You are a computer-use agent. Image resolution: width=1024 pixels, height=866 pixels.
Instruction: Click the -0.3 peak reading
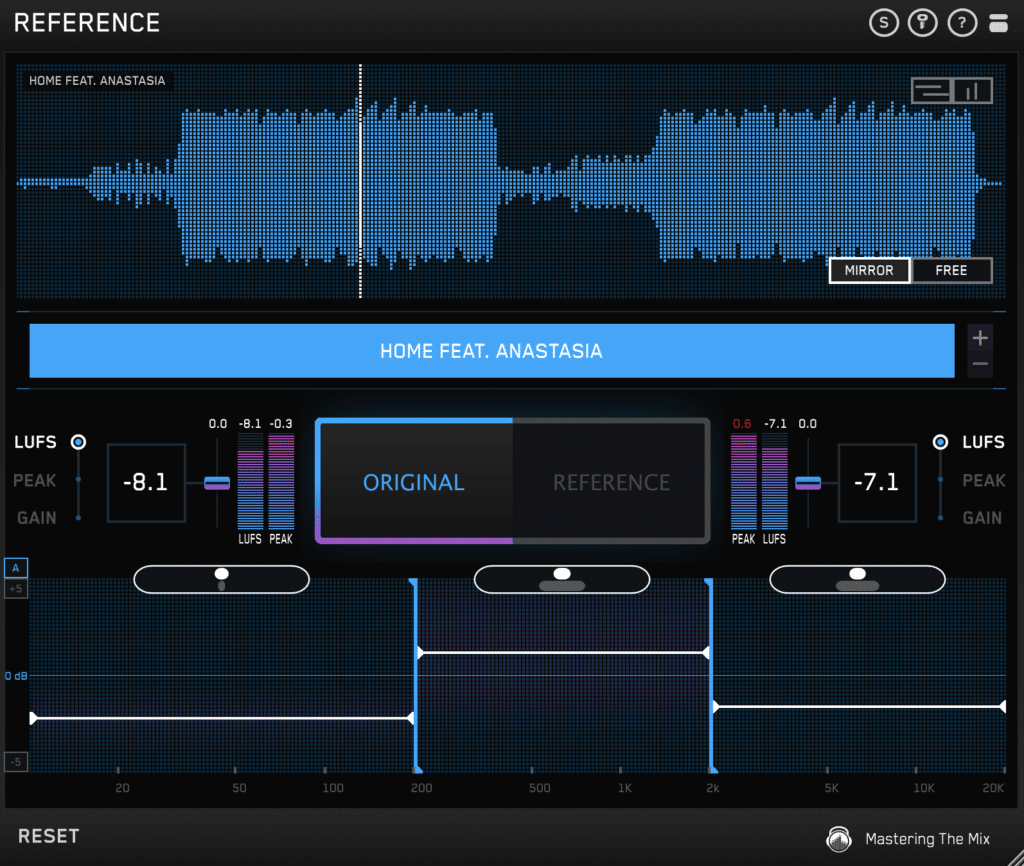coord(281,423)
